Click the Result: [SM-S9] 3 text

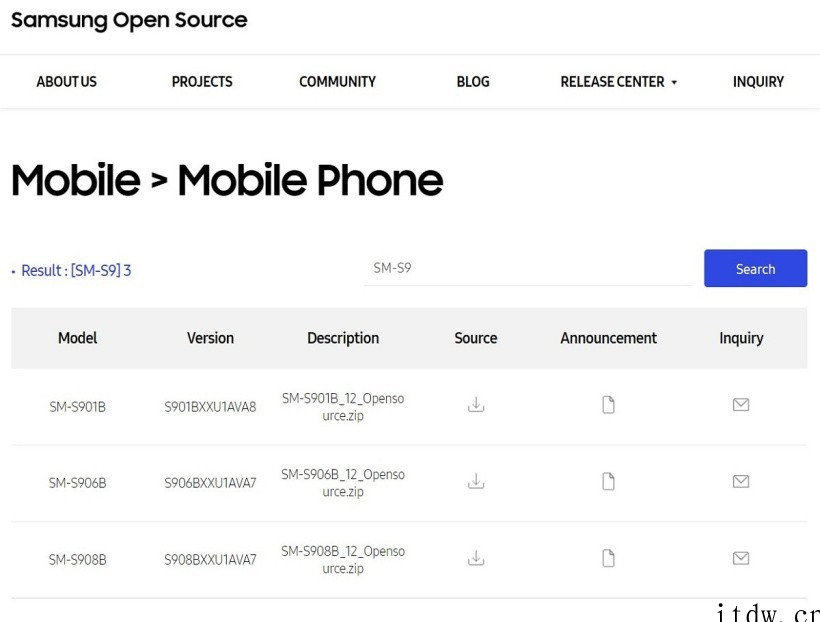click(76, 270)
